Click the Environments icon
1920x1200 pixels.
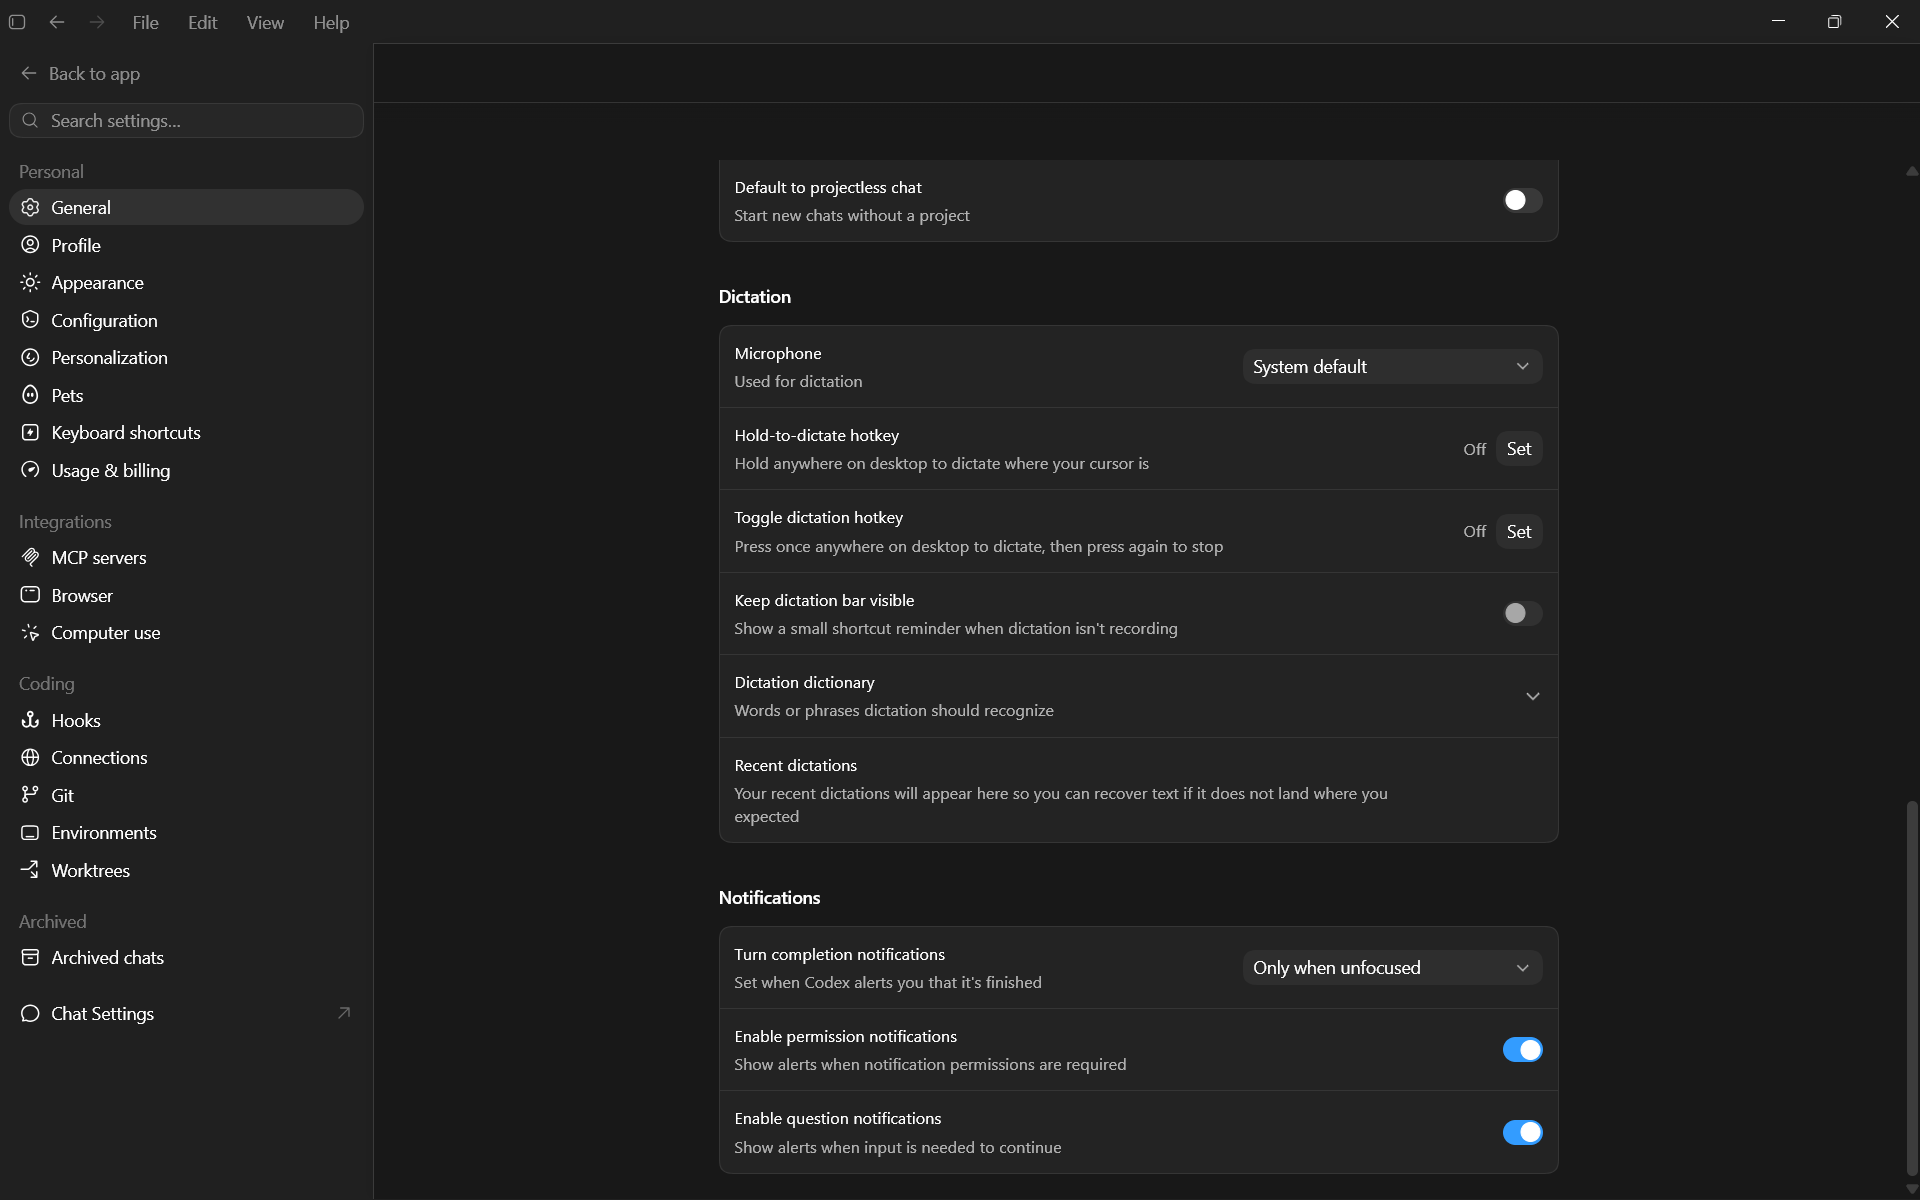click(30, 833)
